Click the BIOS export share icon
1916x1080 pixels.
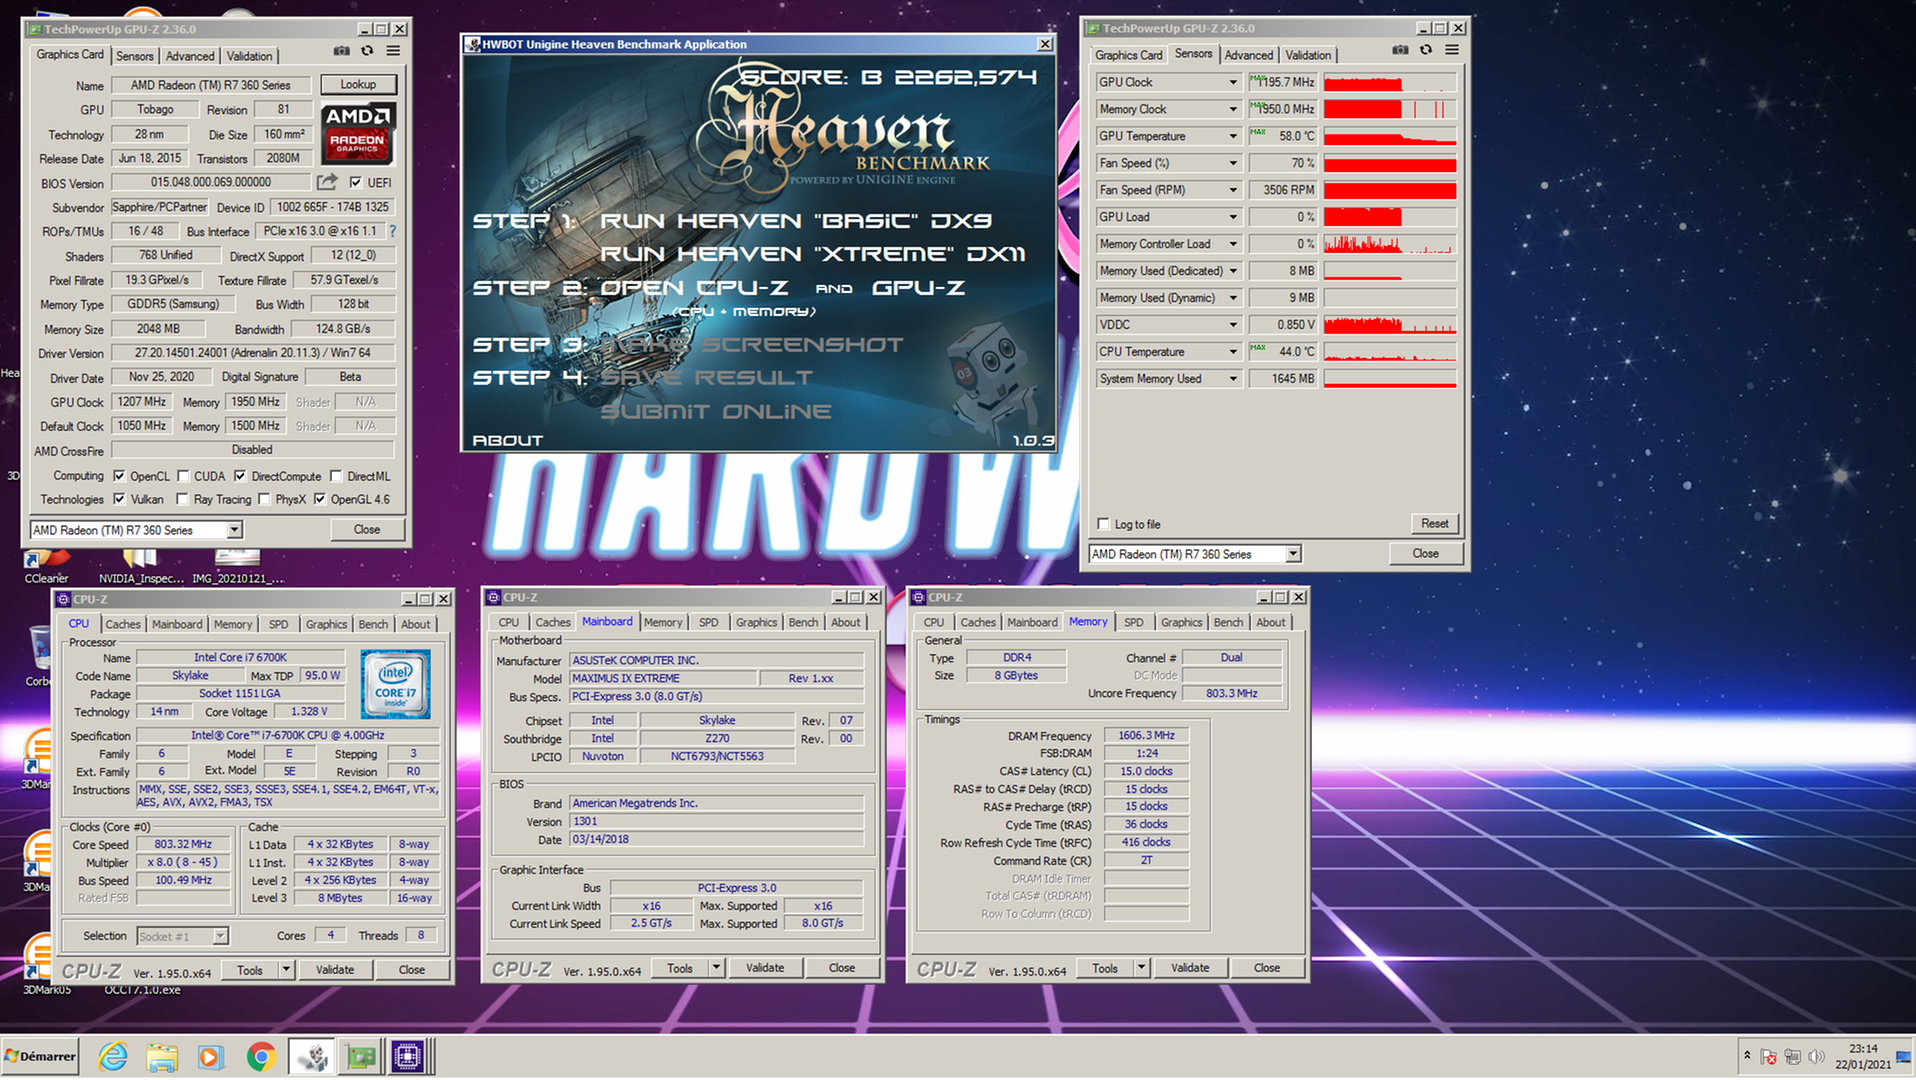coord(327,182)
